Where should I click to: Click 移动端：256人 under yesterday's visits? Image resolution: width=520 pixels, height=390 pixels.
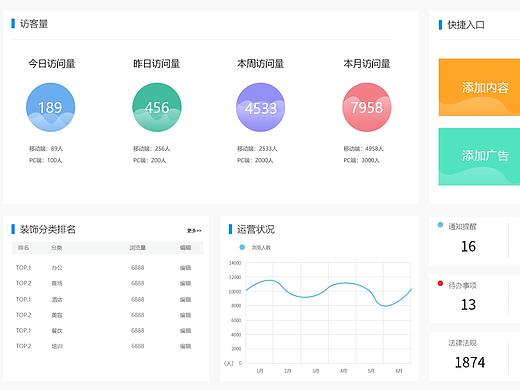pyautogui.click(x=152, y=149)
